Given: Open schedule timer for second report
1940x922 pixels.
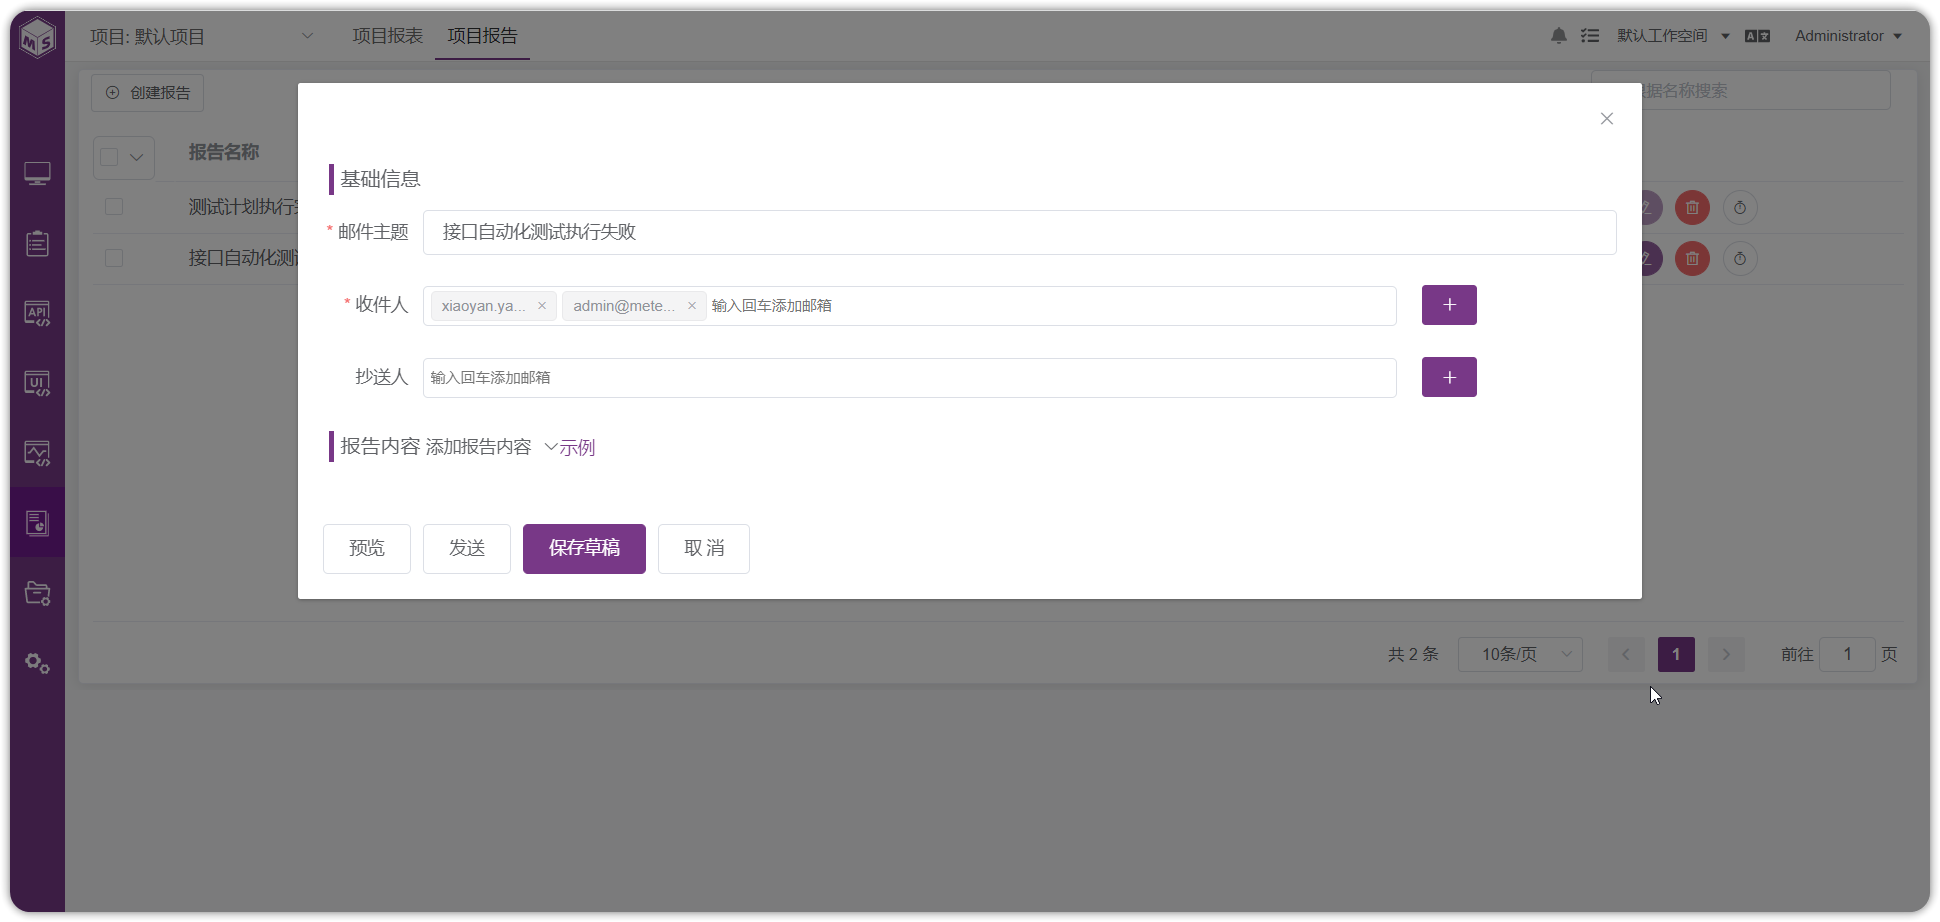Looking at the screenshot, I should [x=1740, y=259].
